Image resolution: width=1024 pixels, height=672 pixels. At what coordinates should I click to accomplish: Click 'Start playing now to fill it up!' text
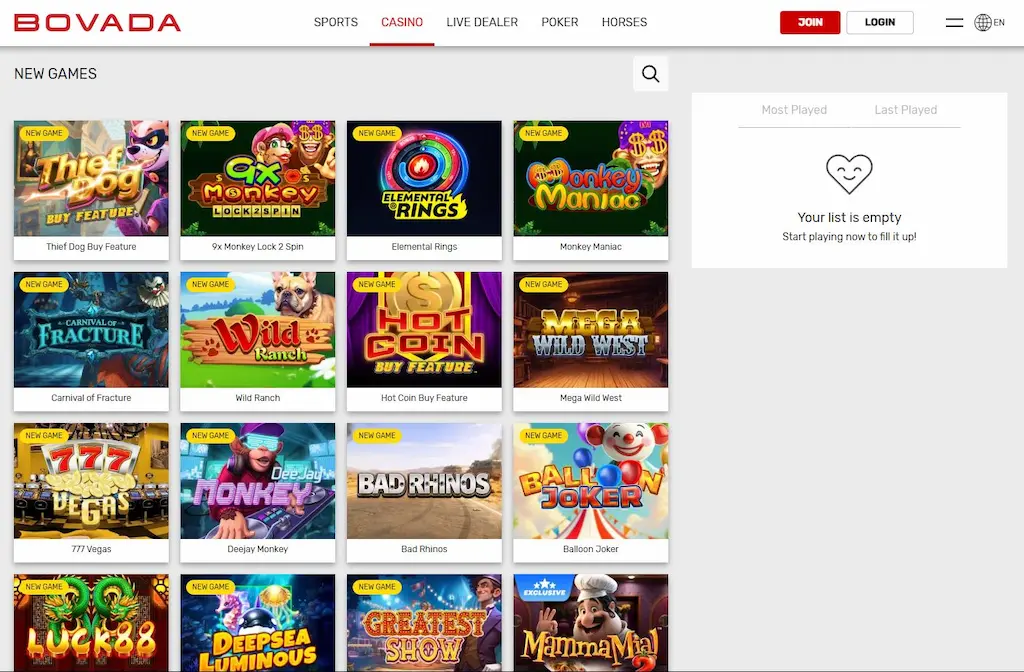pos(849,236)
